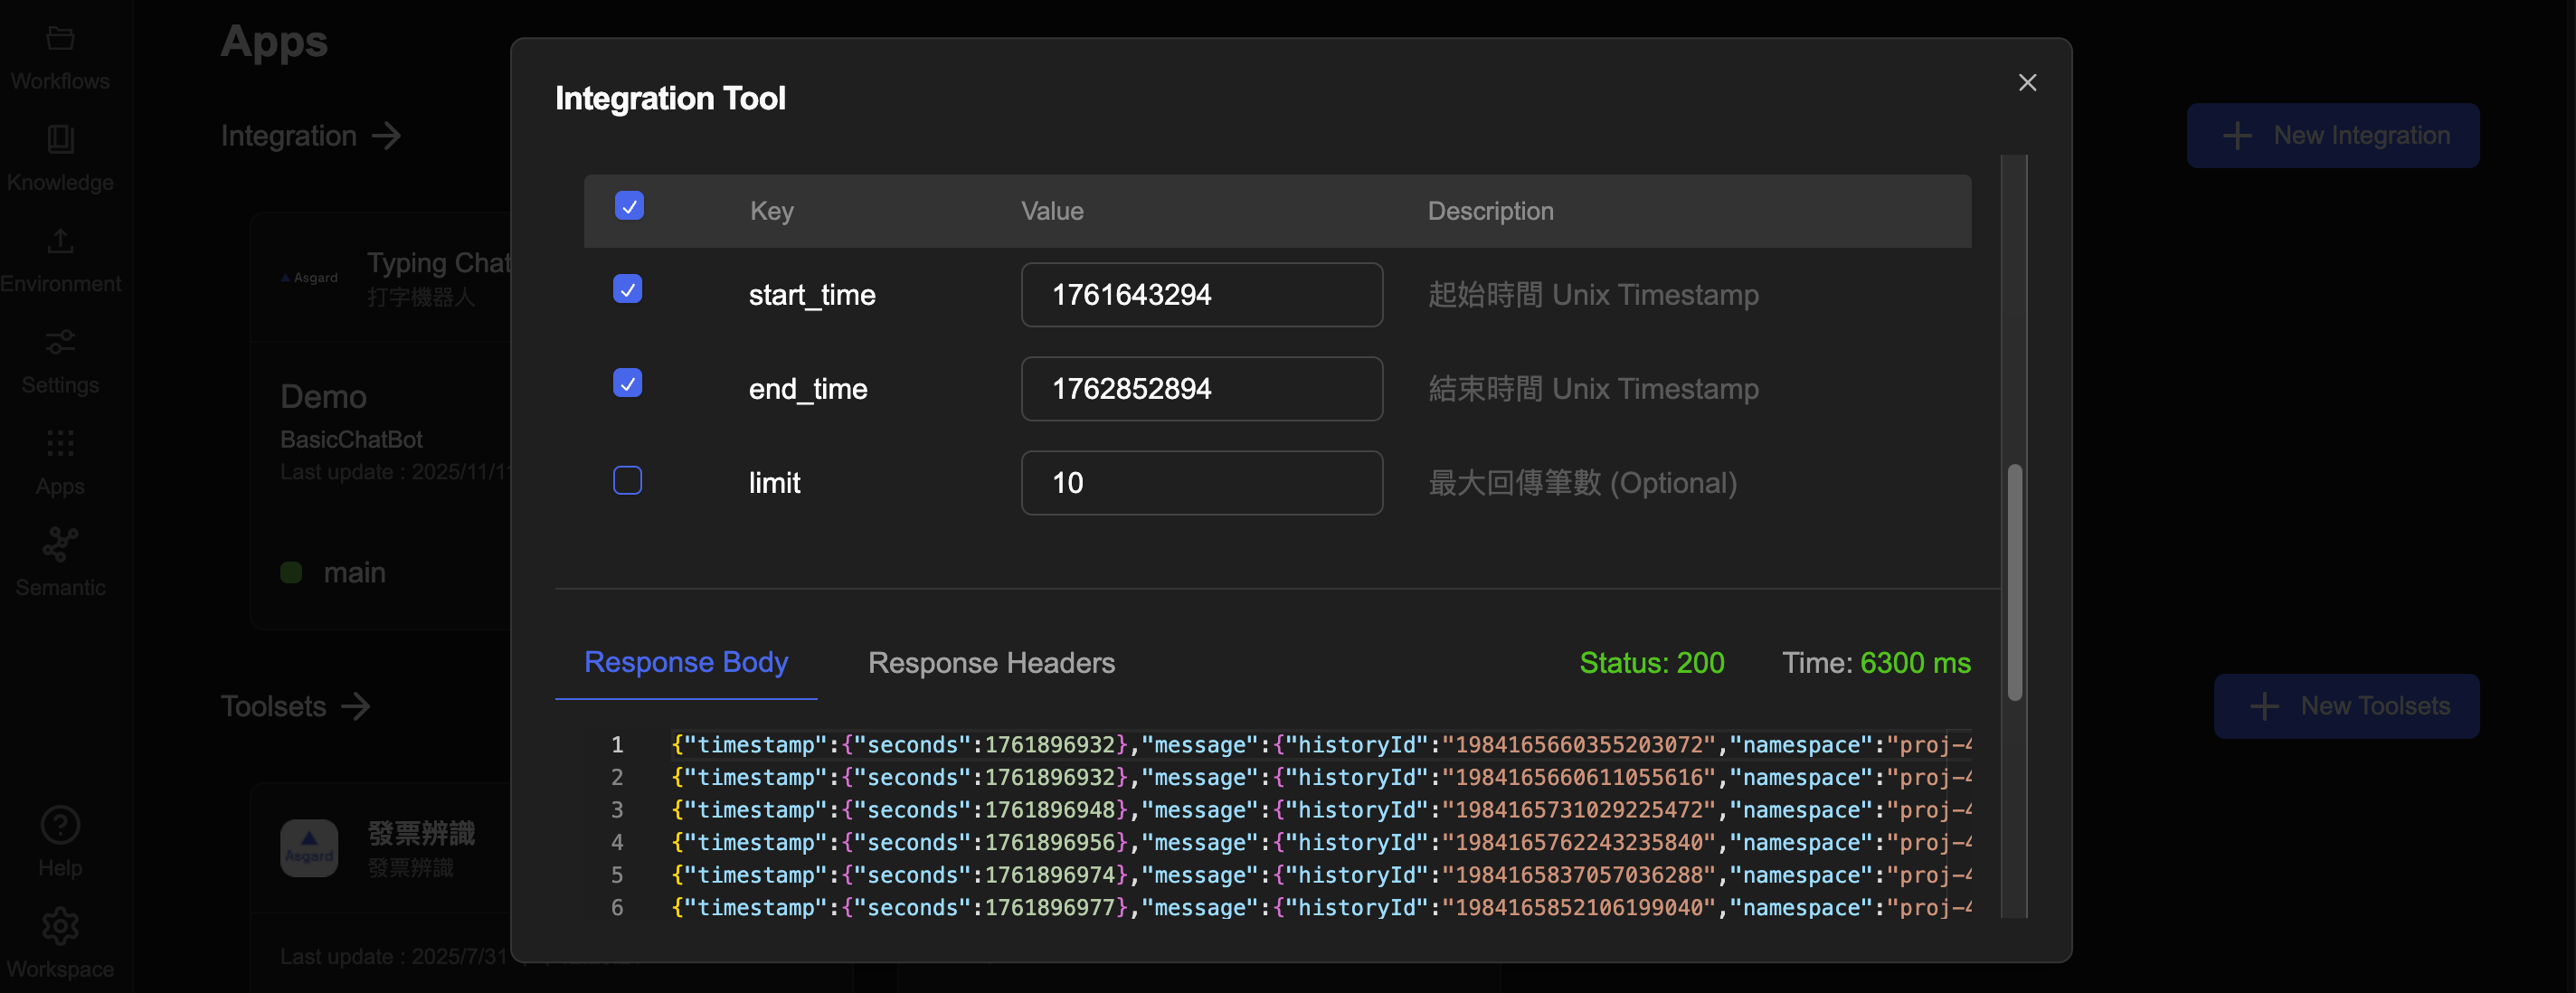Enable the limit parameter checkbox

coord(627,481)
